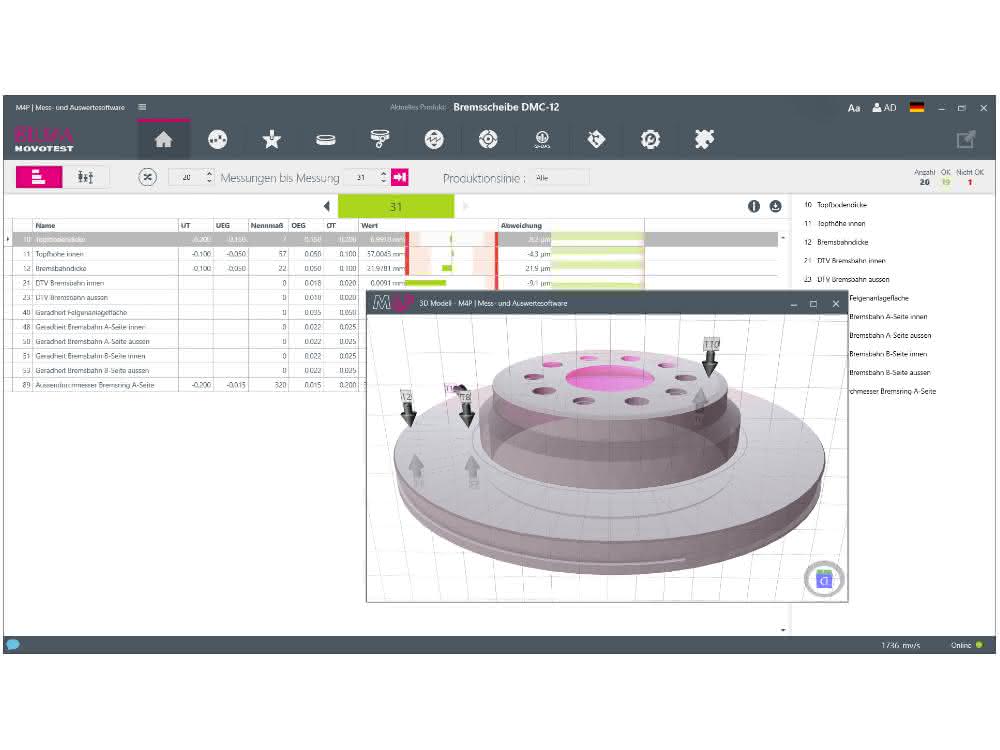
Task: Click the download icon above table
Action: pos(776,206)
